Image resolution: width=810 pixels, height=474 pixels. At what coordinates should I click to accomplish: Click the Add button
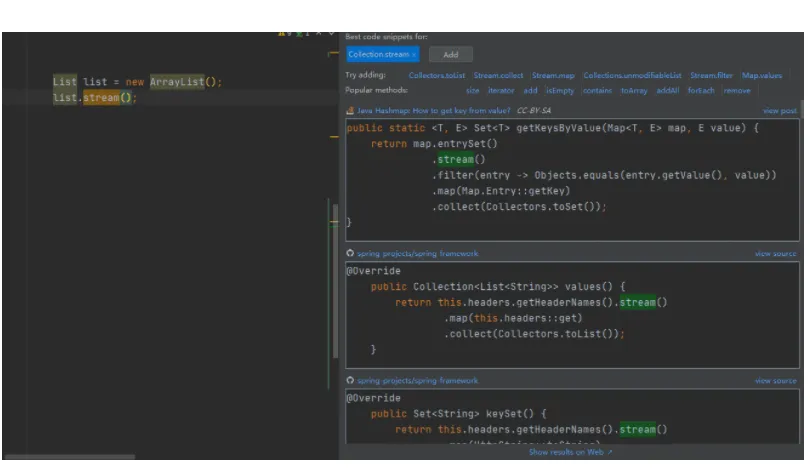450,54
